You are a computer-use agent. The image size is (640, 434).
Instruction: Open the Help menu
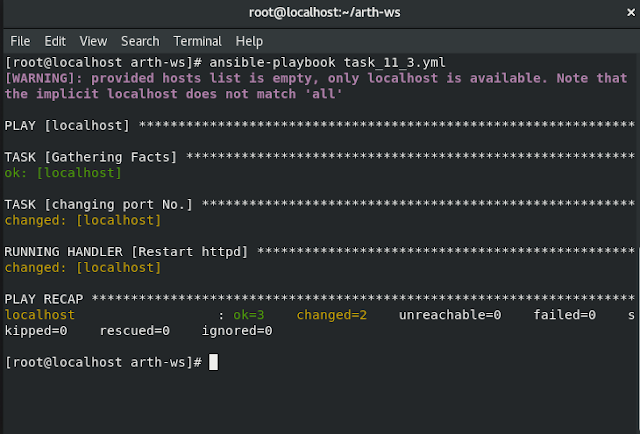pyautogui.click(x=249, y=41)
